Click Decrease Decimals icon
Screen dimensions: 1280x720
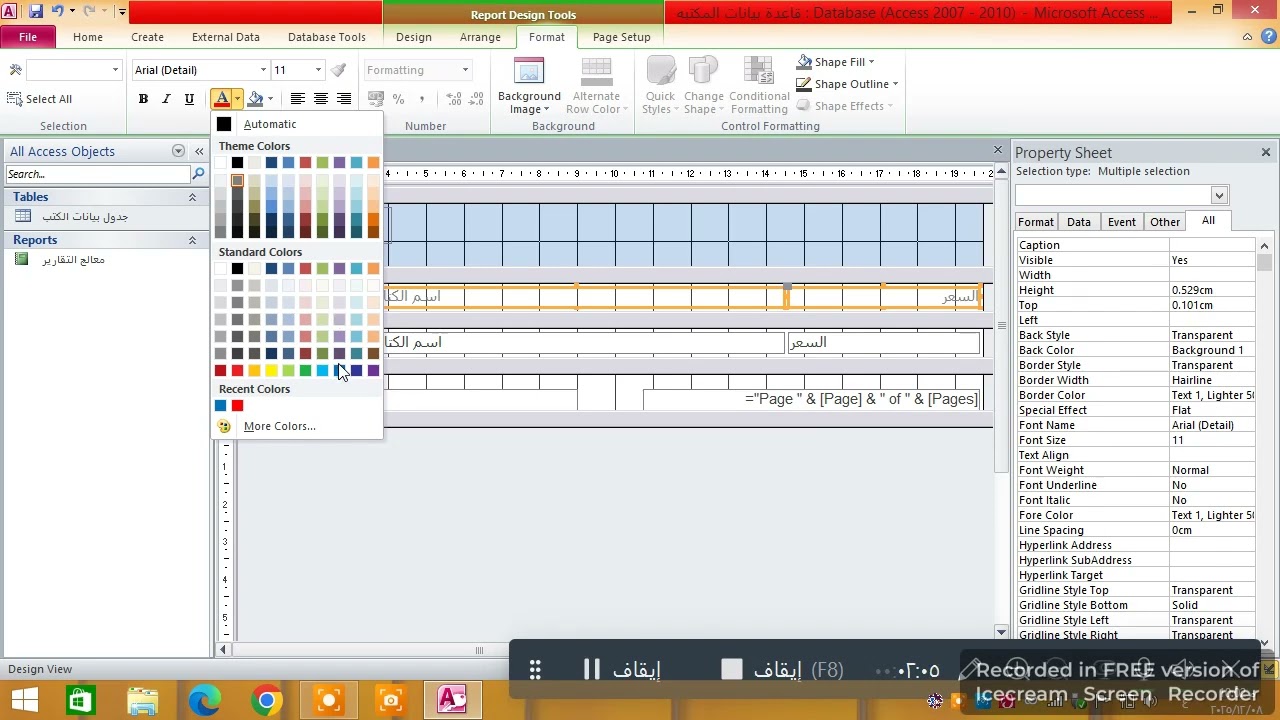477,99
